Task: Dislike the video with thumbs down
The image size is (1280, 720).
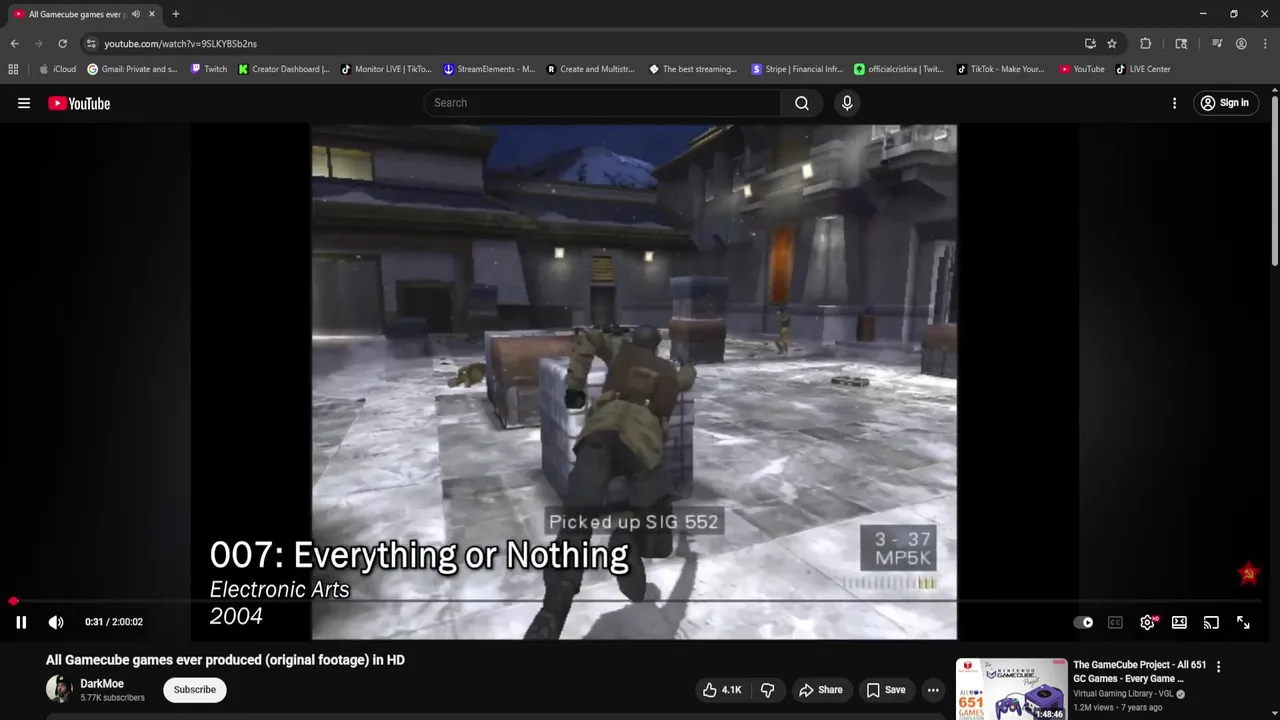Action: click(768, 690)
